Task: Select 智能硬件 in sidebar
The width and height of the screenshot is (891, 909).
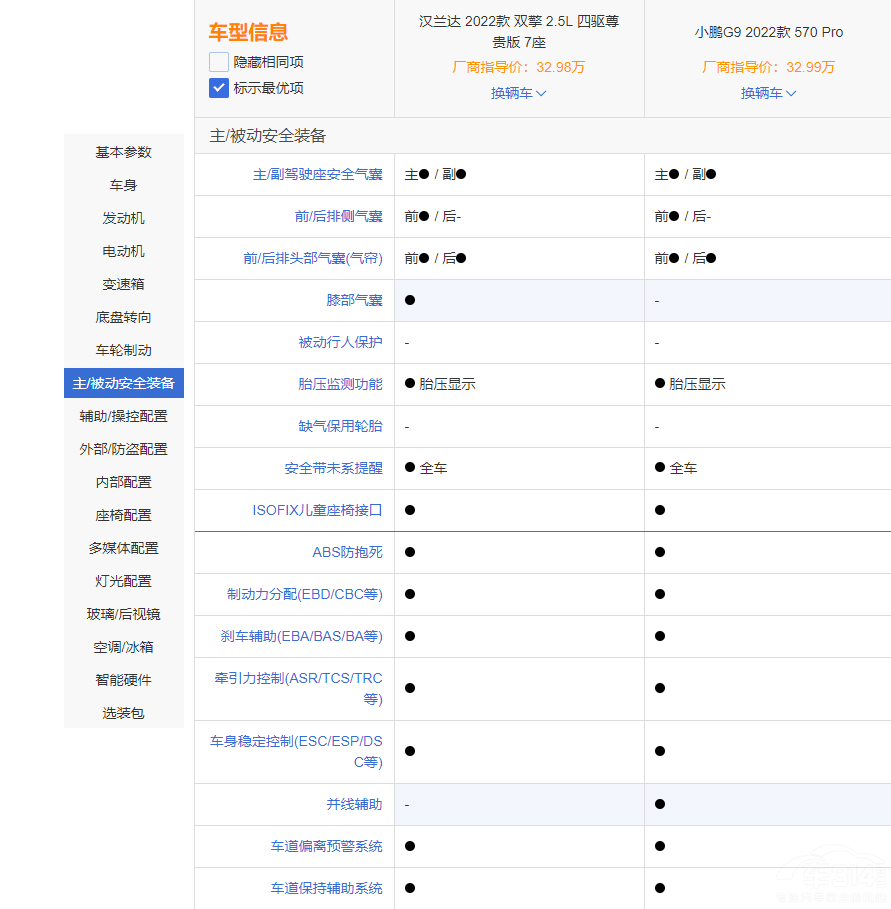Action: click(x=124, y=680)
